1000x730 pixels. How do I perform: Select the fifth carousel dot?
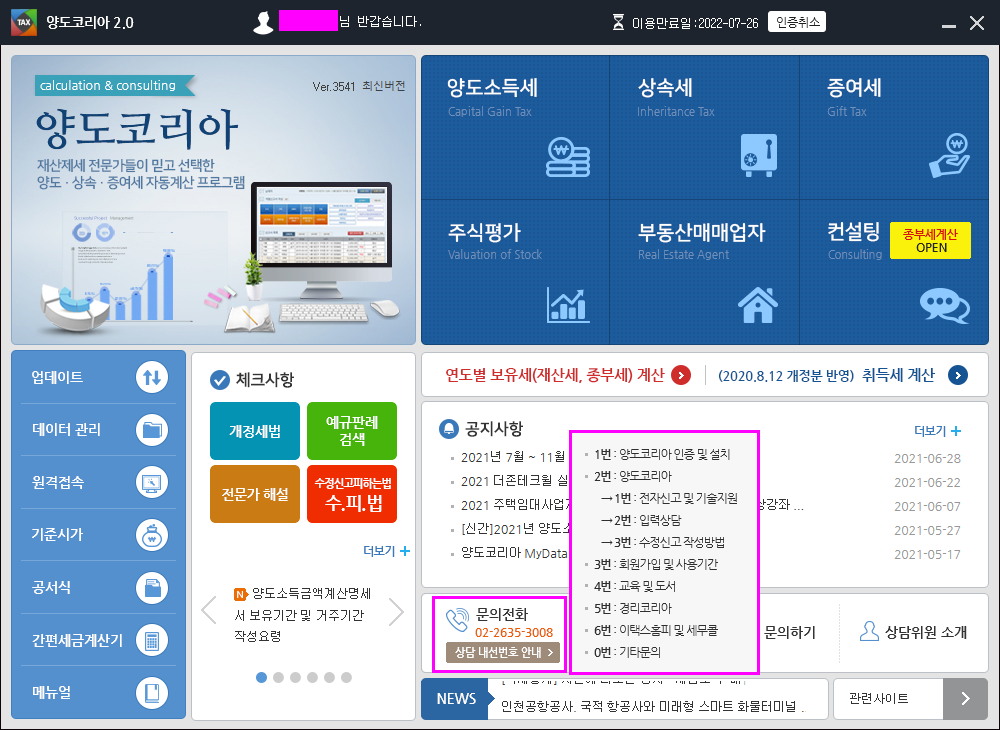pyautogui.click(x=329, y=677)
